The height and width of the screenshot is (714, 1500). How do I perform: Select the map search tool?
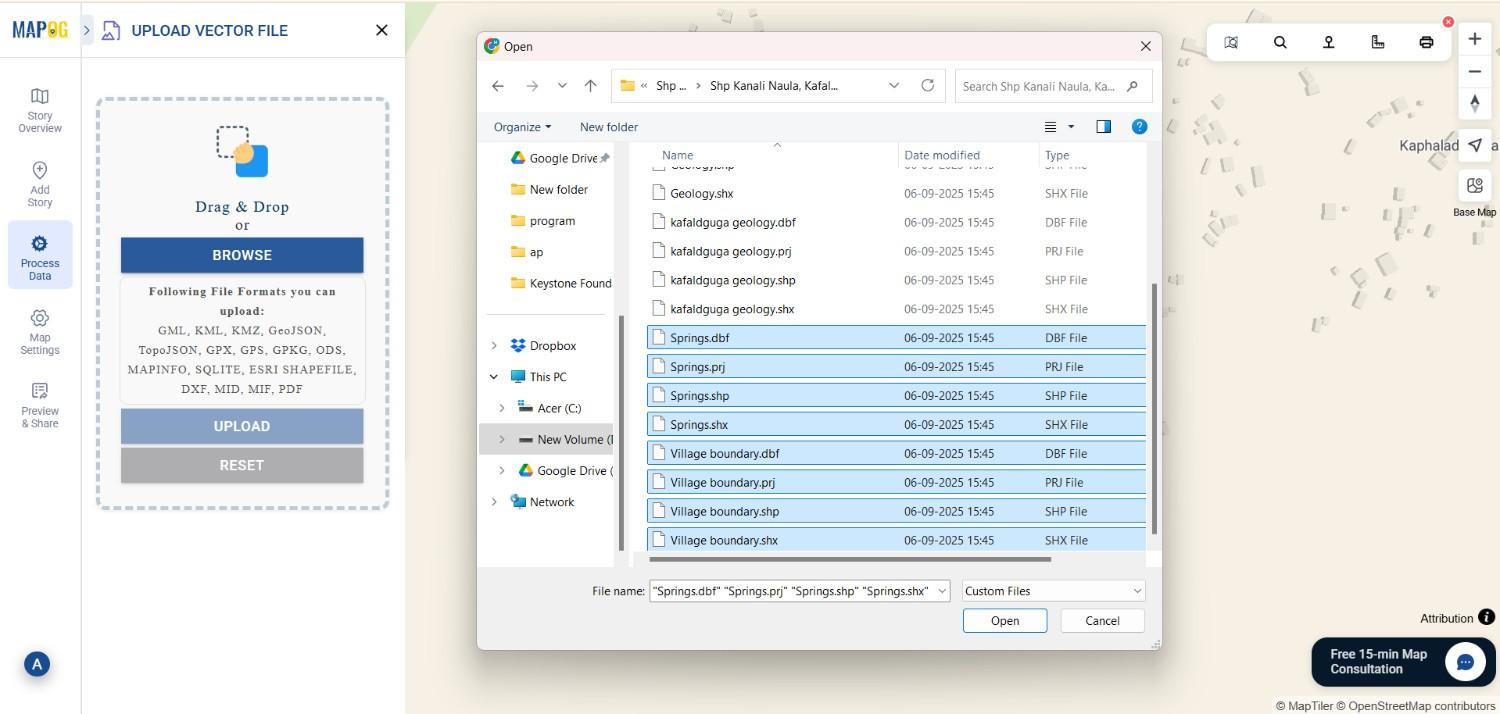click(1280, 42)
